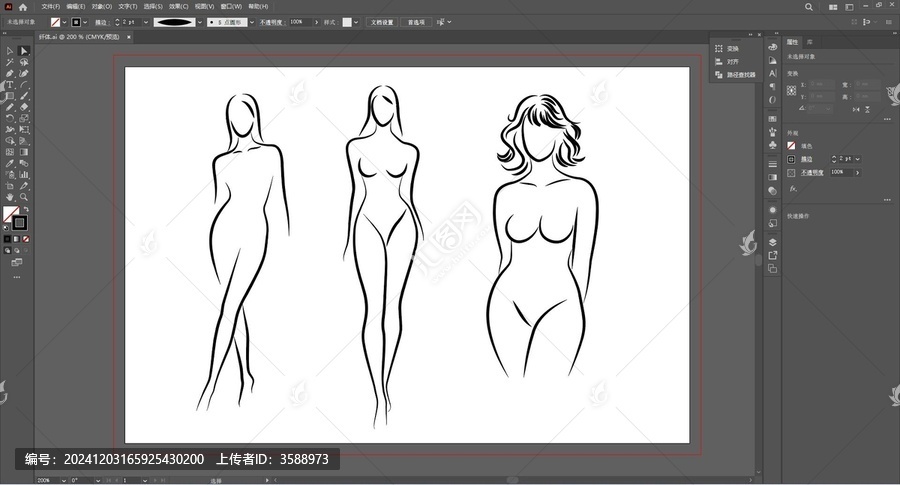Viewport: 900px width, 485px height.
Task: Select the Eraser tool
Action: coord(24,107)
